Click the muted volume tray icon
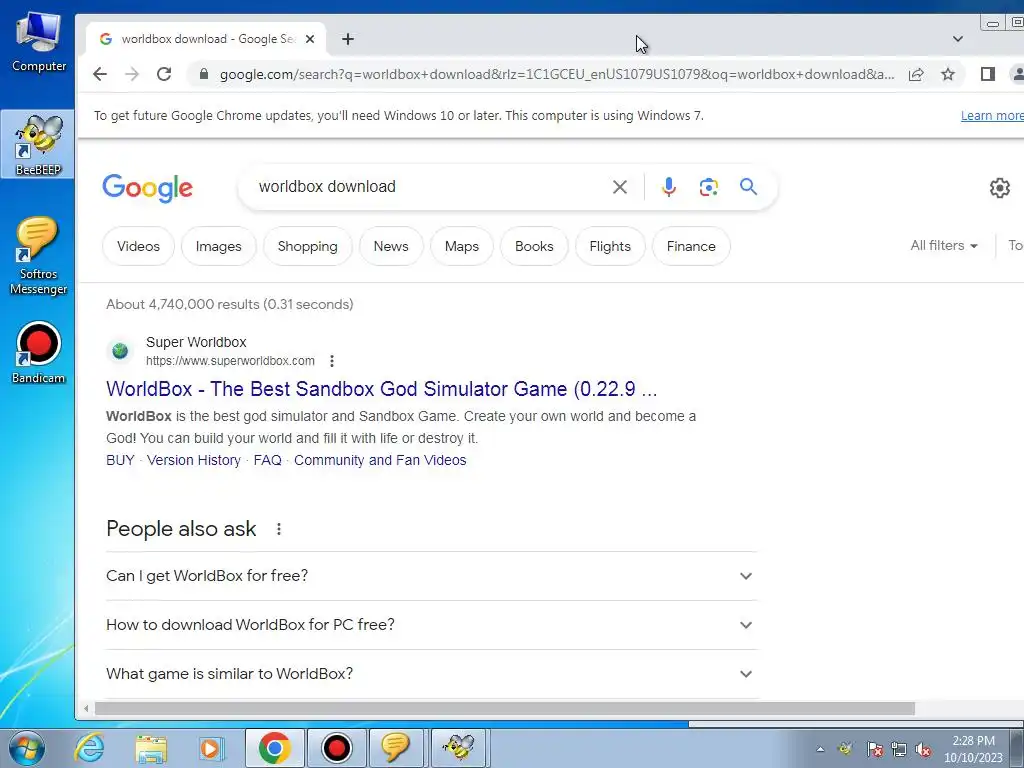The height and width of the screenshot is (768, 1024). pyautogui.click(x=923, y=750)
